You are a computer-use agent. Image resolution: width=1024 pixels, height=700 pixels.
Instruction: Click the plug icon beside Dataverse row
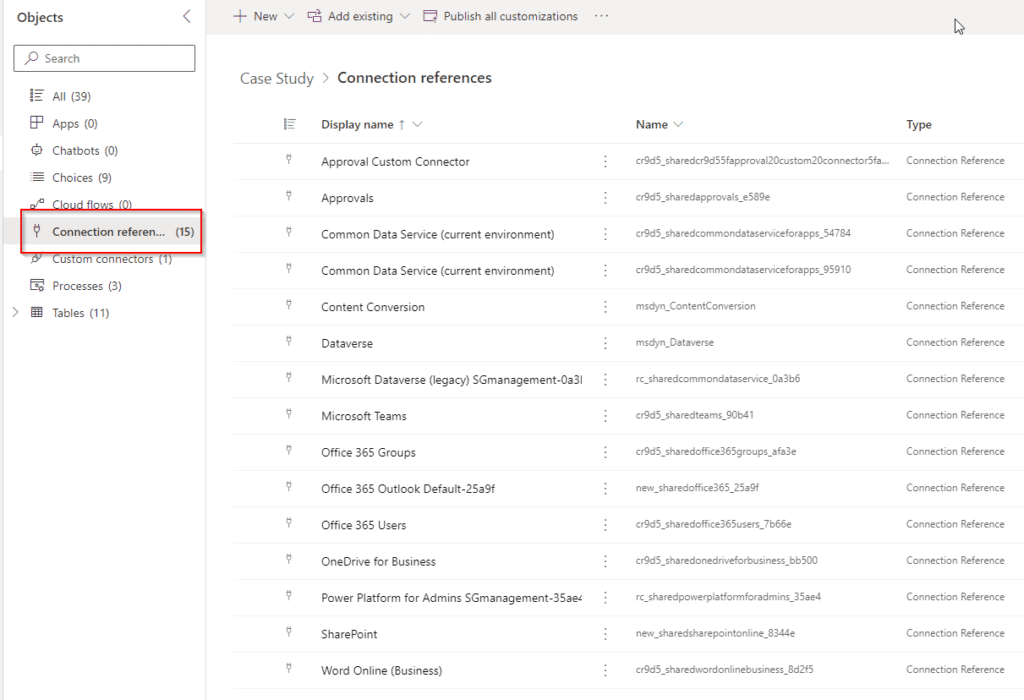289,341
